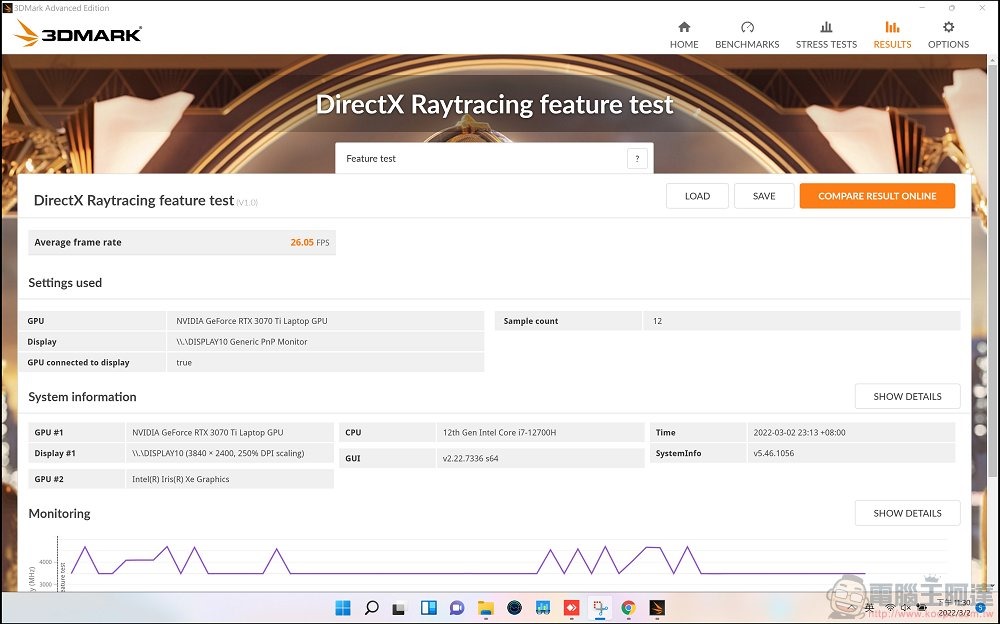Click the GPU #1 value in System information
1000x624 pixels.
[207, 433]
